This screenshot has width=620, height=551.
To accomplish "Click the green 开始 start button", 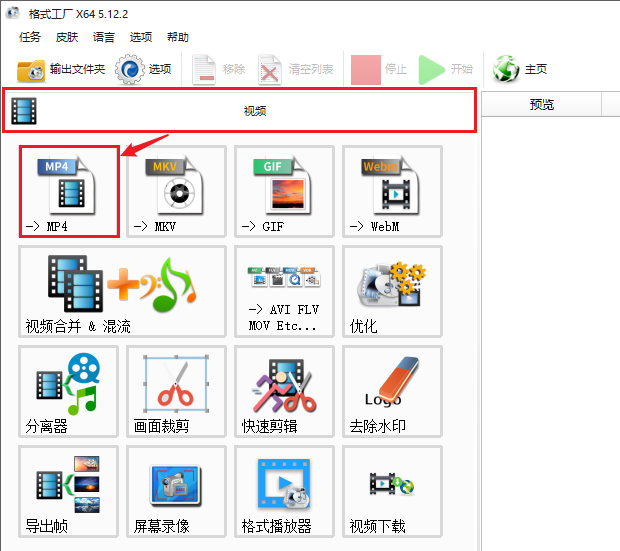I will pyautogui.click(x=446, y=70).
